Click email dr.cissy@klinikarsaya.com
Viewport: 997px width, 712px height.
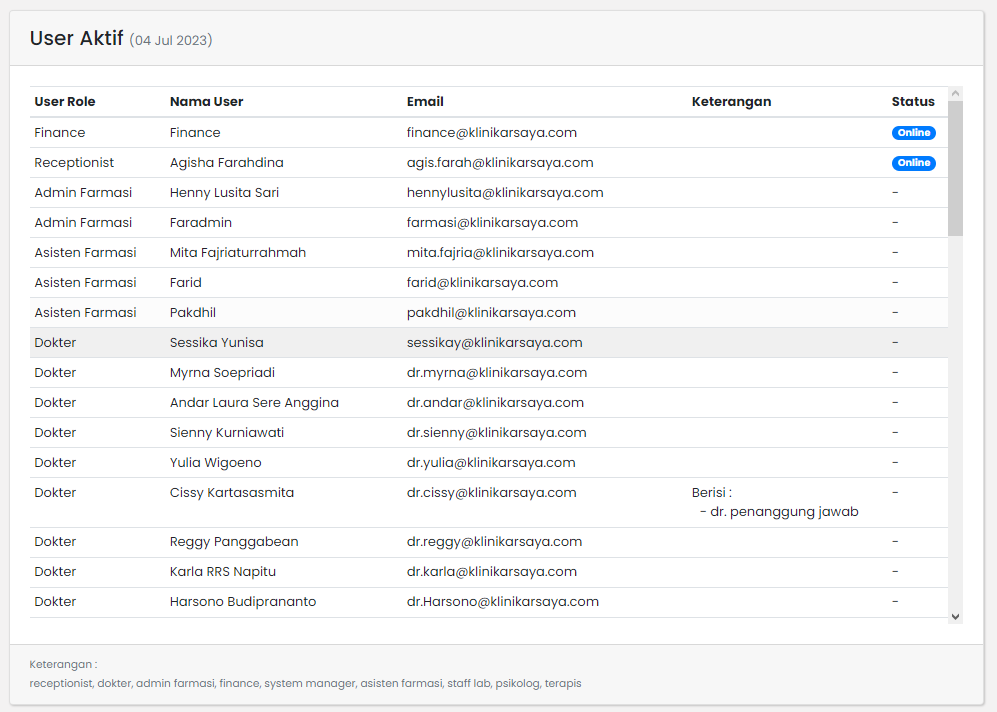click(x=491, y=493)
